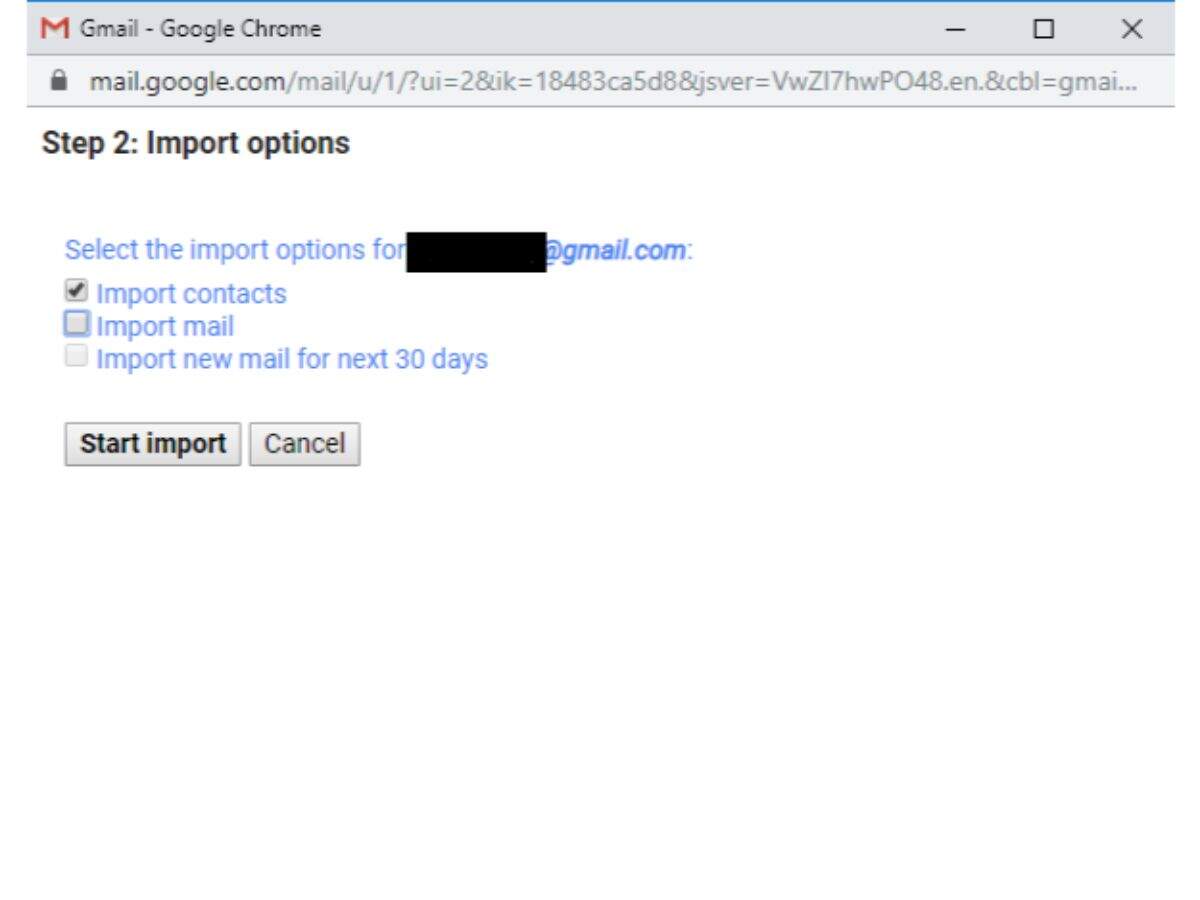
Task: Tick the Import new mail for 30 days checkbox
Action: tap(76, 356)
